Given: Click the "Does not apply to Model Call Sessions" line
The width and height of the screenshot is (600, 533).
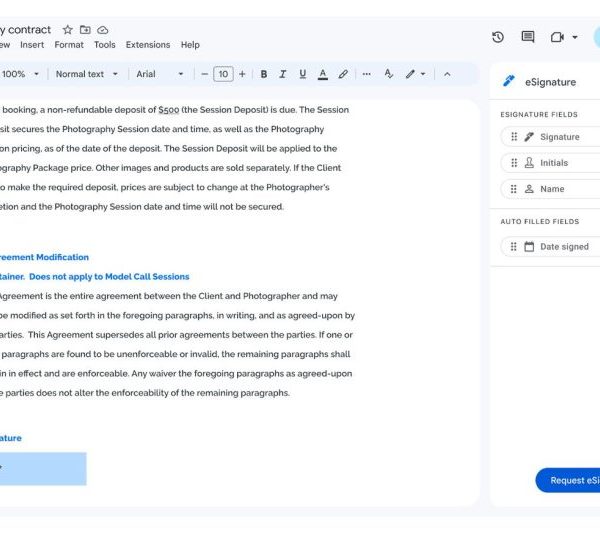Looking at the screenshot, I should (109, 277).
